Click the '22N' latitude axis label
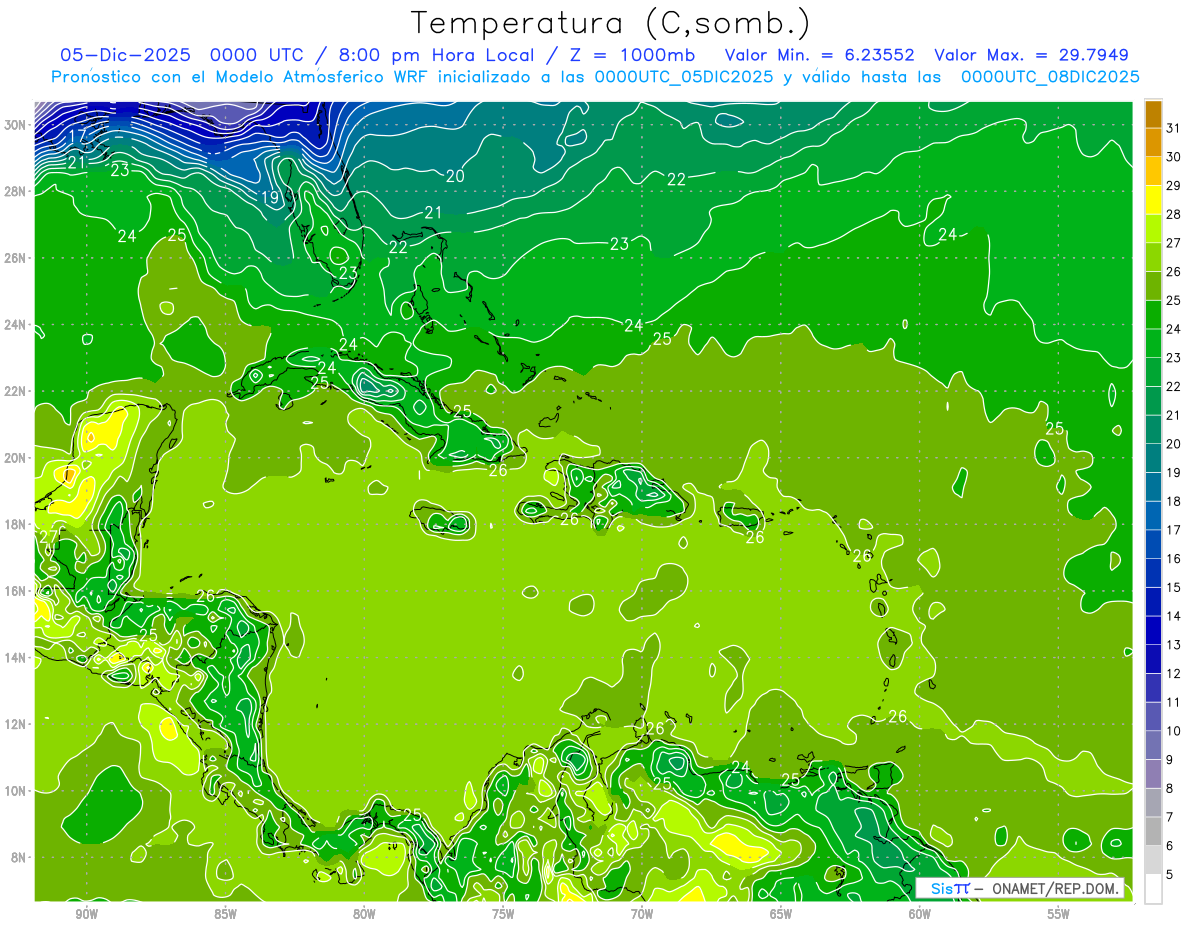 (x=16, y=391)
